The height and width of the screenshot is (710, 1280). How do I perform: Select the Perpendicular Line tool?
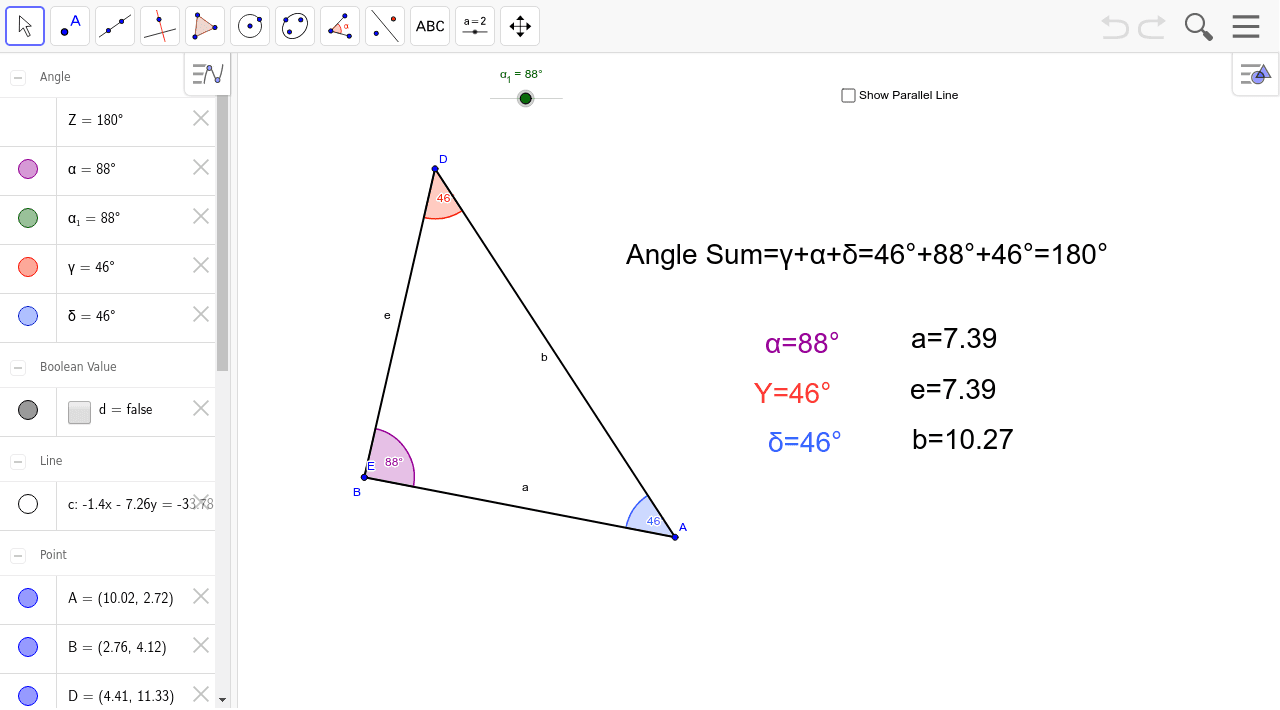tap(160, 26)
